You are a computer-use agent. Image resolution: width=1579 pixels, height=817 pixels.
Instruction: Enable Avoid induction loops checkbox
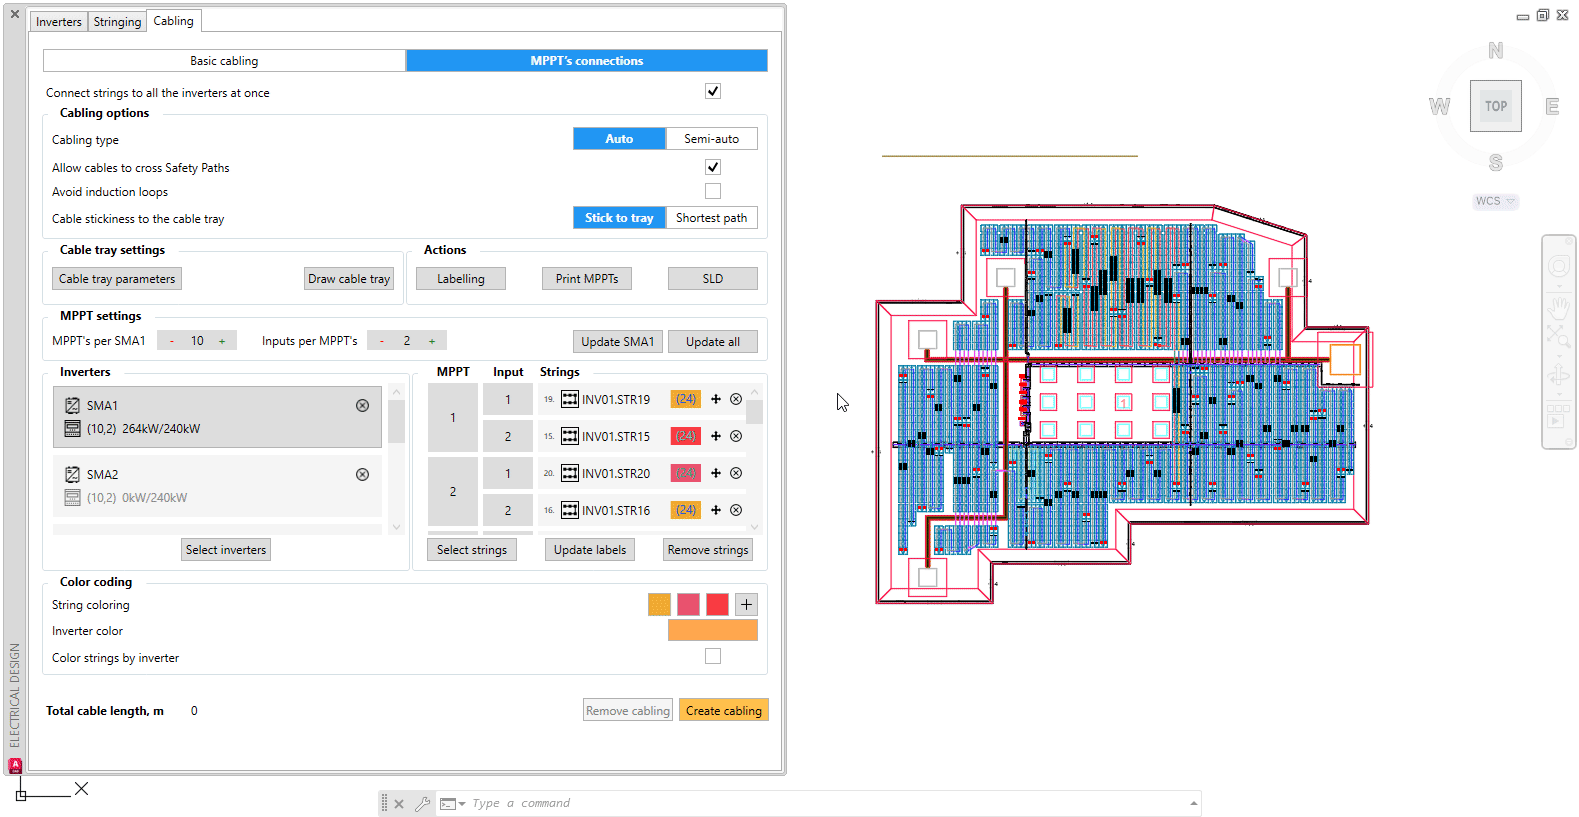tap(713, 191)
